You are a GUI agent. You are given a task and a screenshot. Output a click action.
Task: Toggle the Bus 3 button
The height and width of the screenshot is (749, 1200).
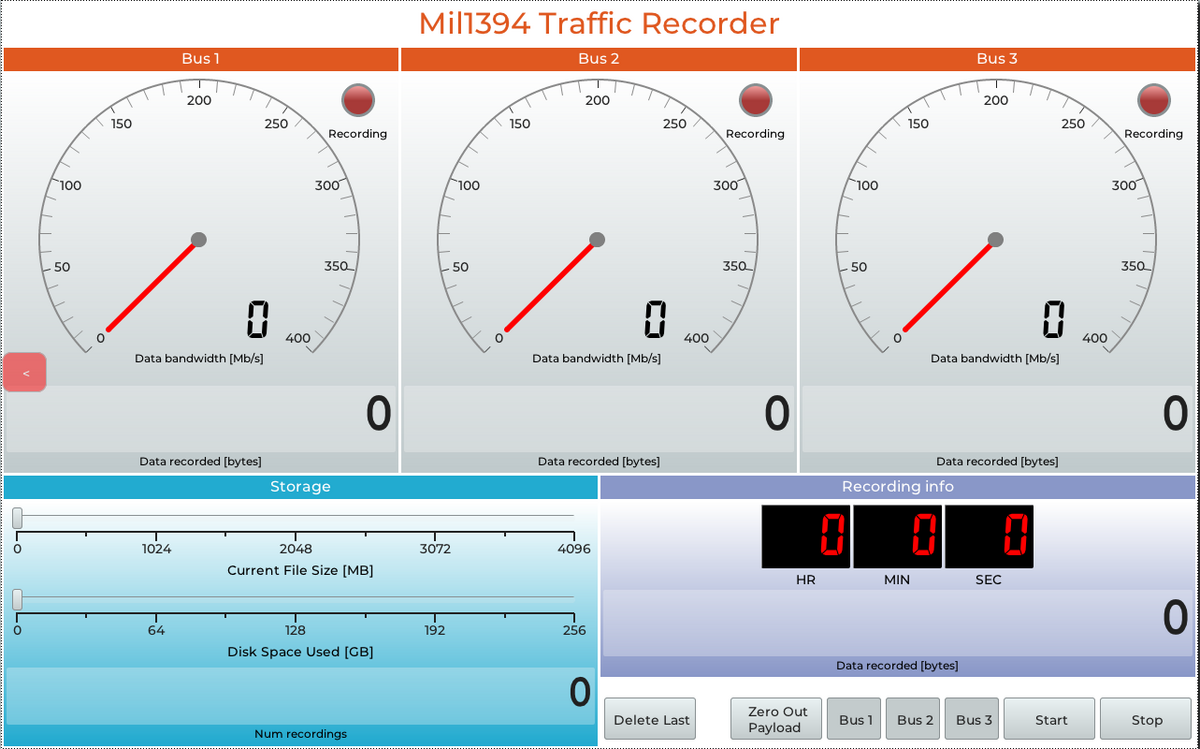pyautogui.click(x=972, y=719)
